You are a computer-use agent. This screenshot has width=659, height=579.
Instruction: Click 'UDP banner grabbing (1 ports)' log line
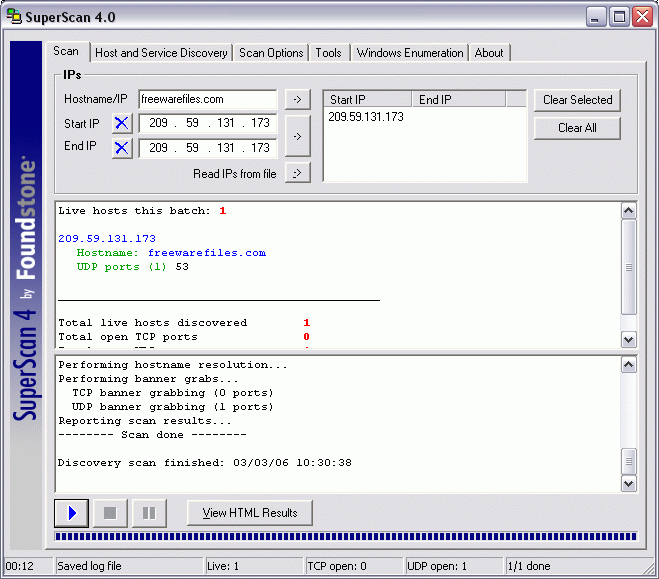pos(172,407)
